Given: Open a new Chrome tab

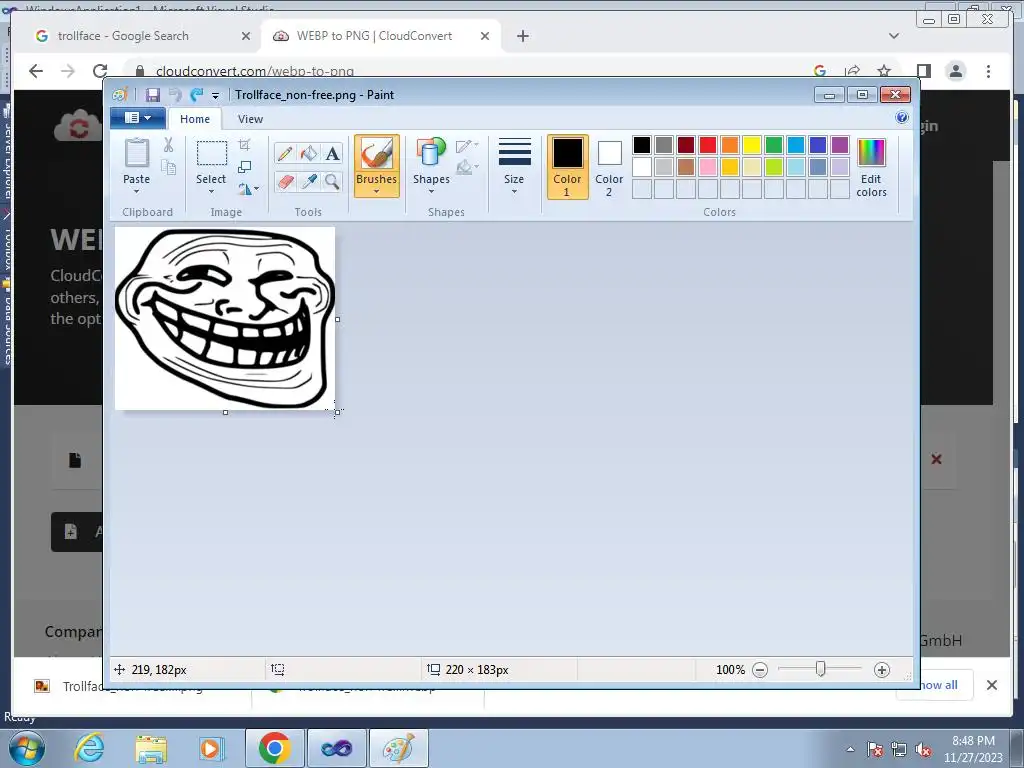Looking at the screenshot, I should tap(522, 36).
